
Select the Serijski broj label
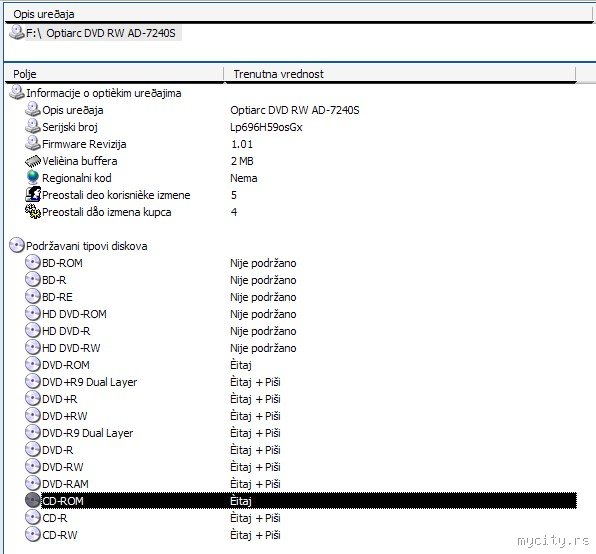click(x=70, y=127)
